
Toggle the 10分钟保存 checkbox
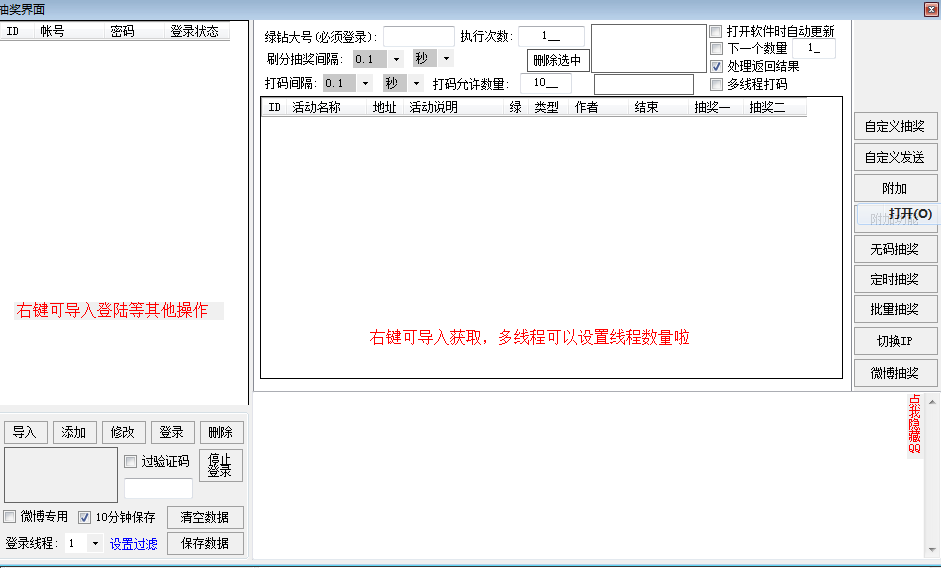(85, 517)
